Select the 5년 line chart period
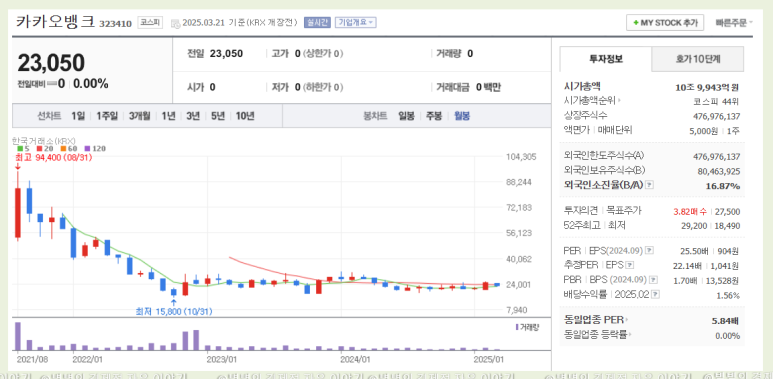Image resolution: width=773 pixels, height=379 pixels. (217, 116)
